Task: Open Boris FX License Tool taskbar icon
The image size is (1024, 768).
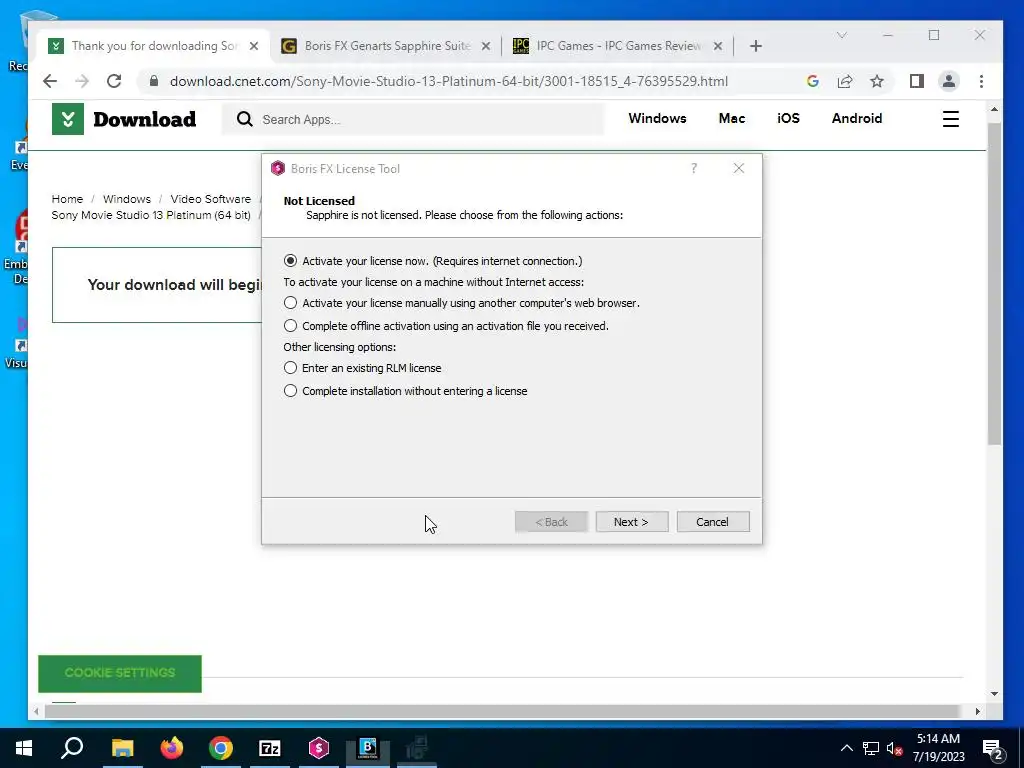Action: [x=368, y=748]
